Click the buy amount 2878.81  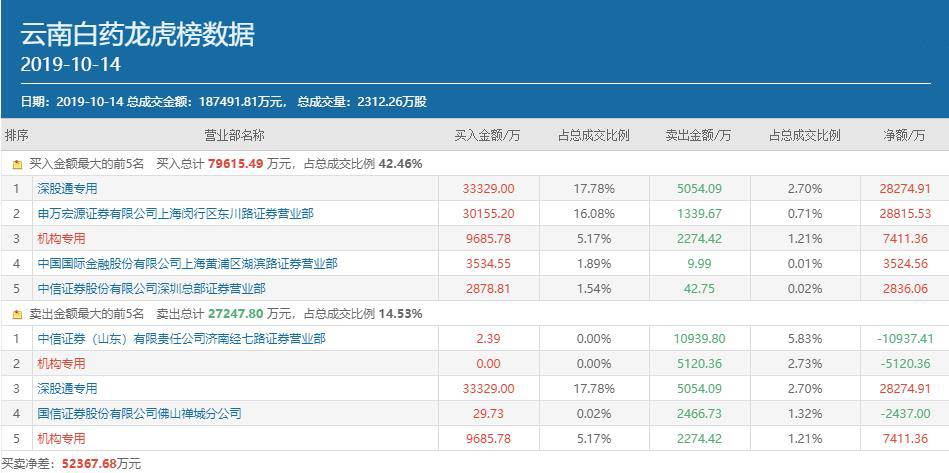(x=488, y=289)
